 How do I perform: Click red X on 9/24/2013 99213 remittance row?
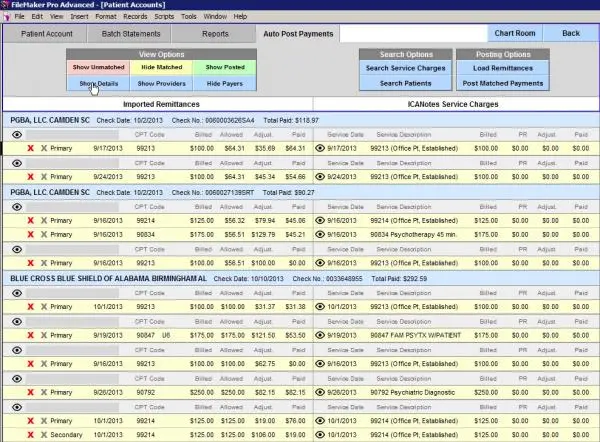[x=31, y=177]
